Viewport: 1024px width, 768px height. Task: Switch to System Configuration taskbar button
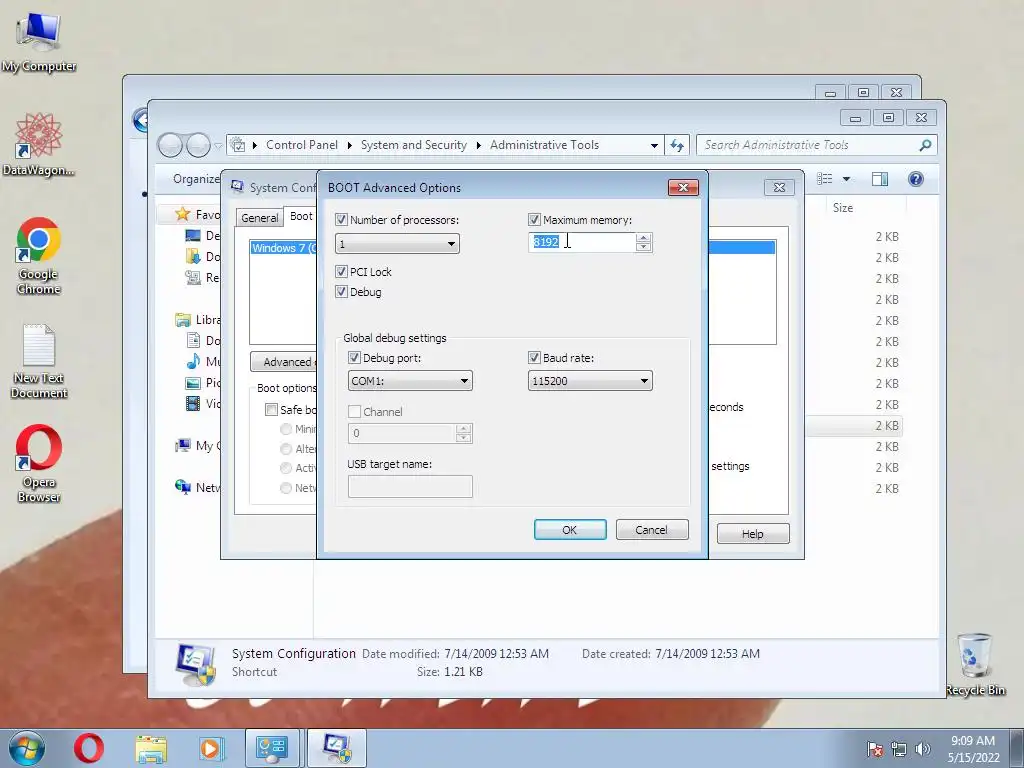click(336, 748)
